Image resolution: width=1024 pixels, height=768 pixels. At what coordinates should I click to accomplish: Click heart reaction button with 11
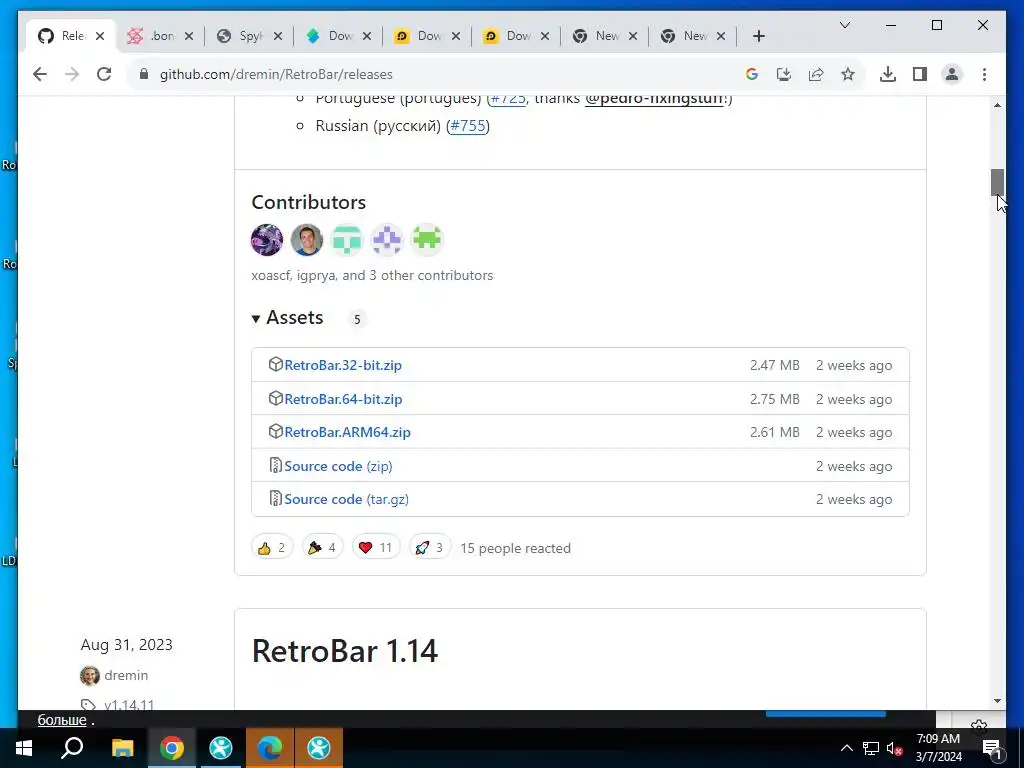click(x=376, y=548)
